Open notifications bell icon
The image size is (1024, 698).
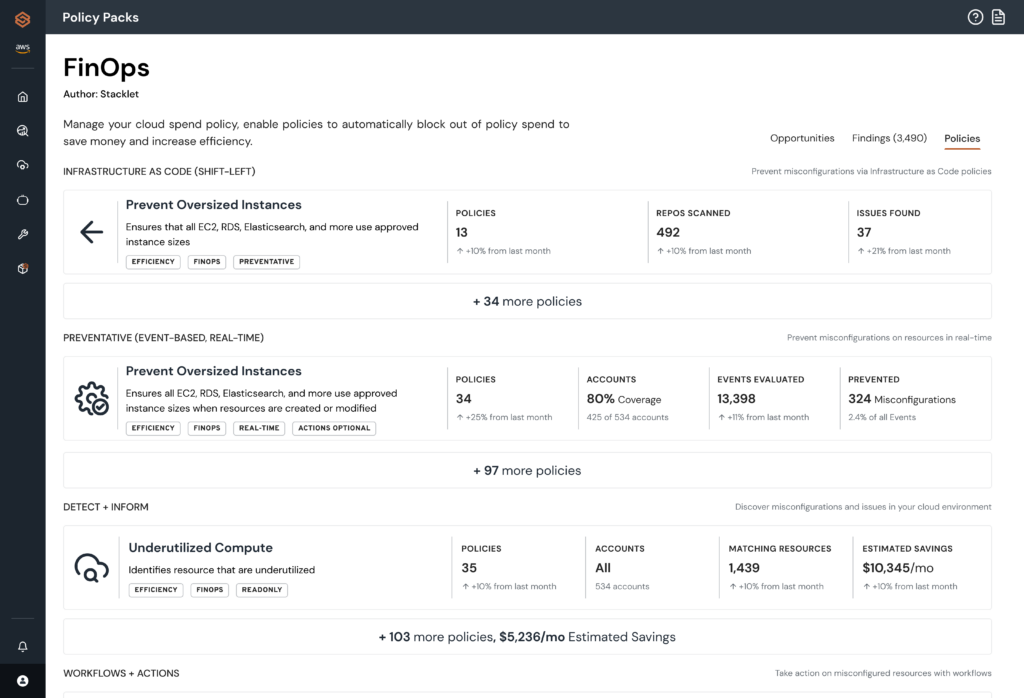coord(22,647)
